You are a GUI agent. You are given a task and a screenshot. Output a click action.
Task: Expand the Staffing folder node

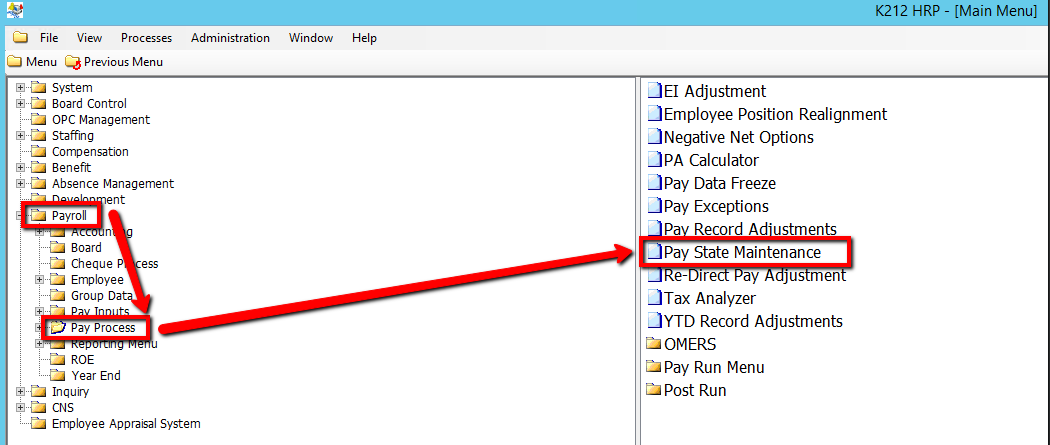point(20,136)
